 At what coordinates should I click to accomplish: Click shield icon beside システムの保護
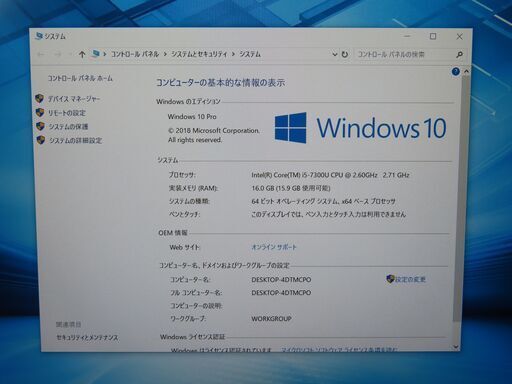pos(40,126)
